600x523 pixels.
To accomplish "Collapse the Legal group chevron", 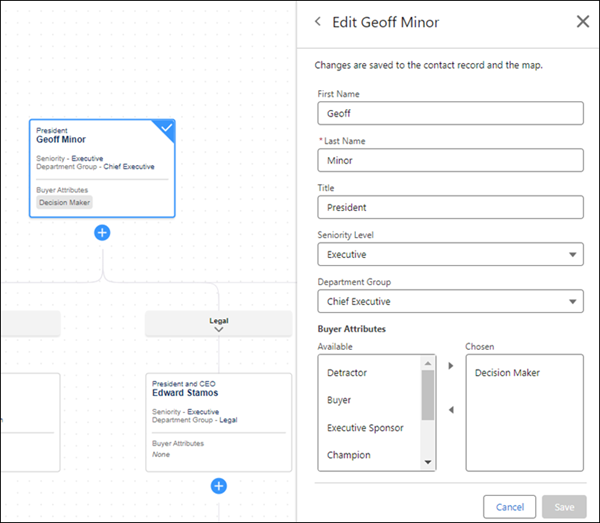I will point(218,329).
